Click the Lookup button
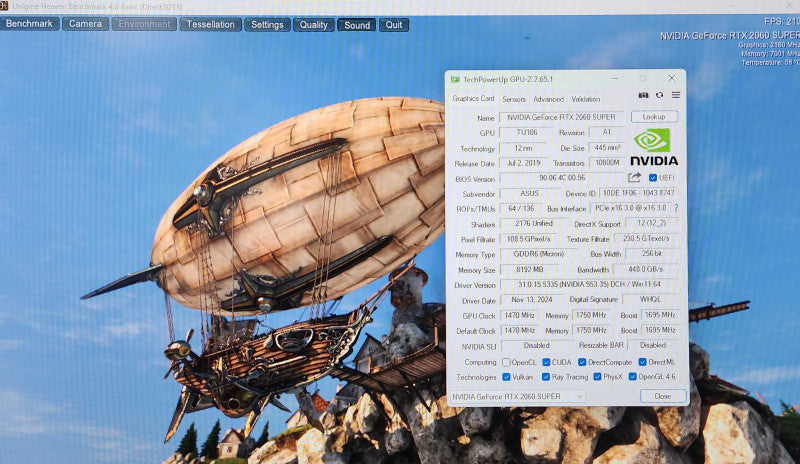 point(654,117)
